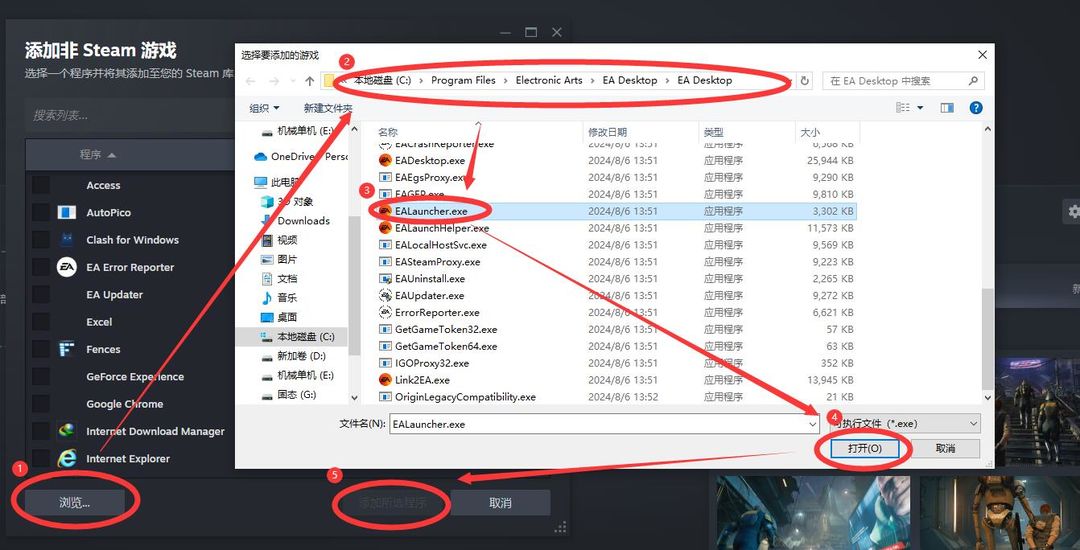Sort files by 大小 column

tap(810, 131)
